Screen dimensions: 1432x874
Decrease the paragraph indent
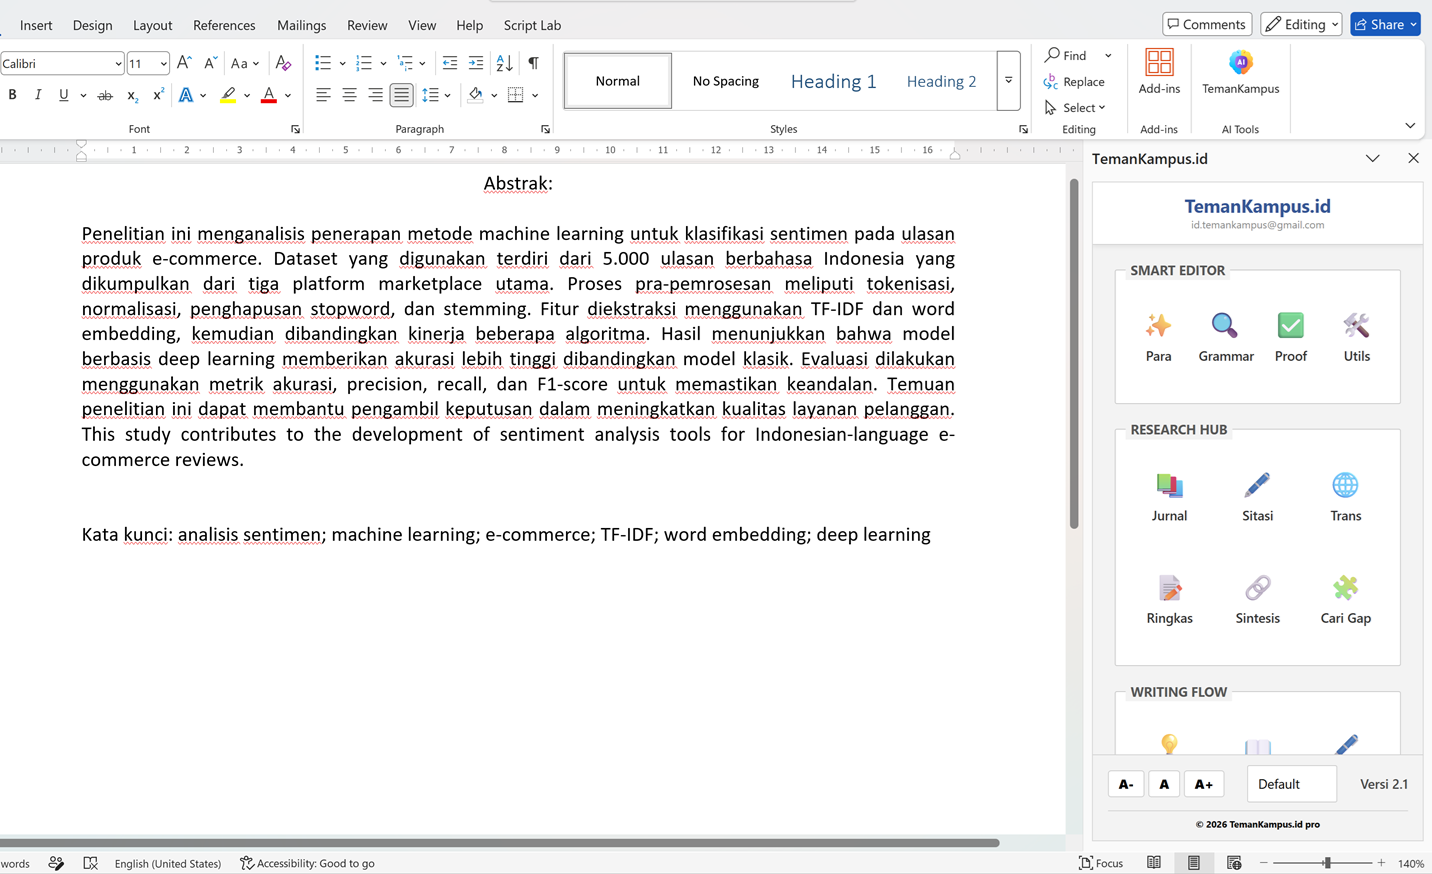[450, 63]
